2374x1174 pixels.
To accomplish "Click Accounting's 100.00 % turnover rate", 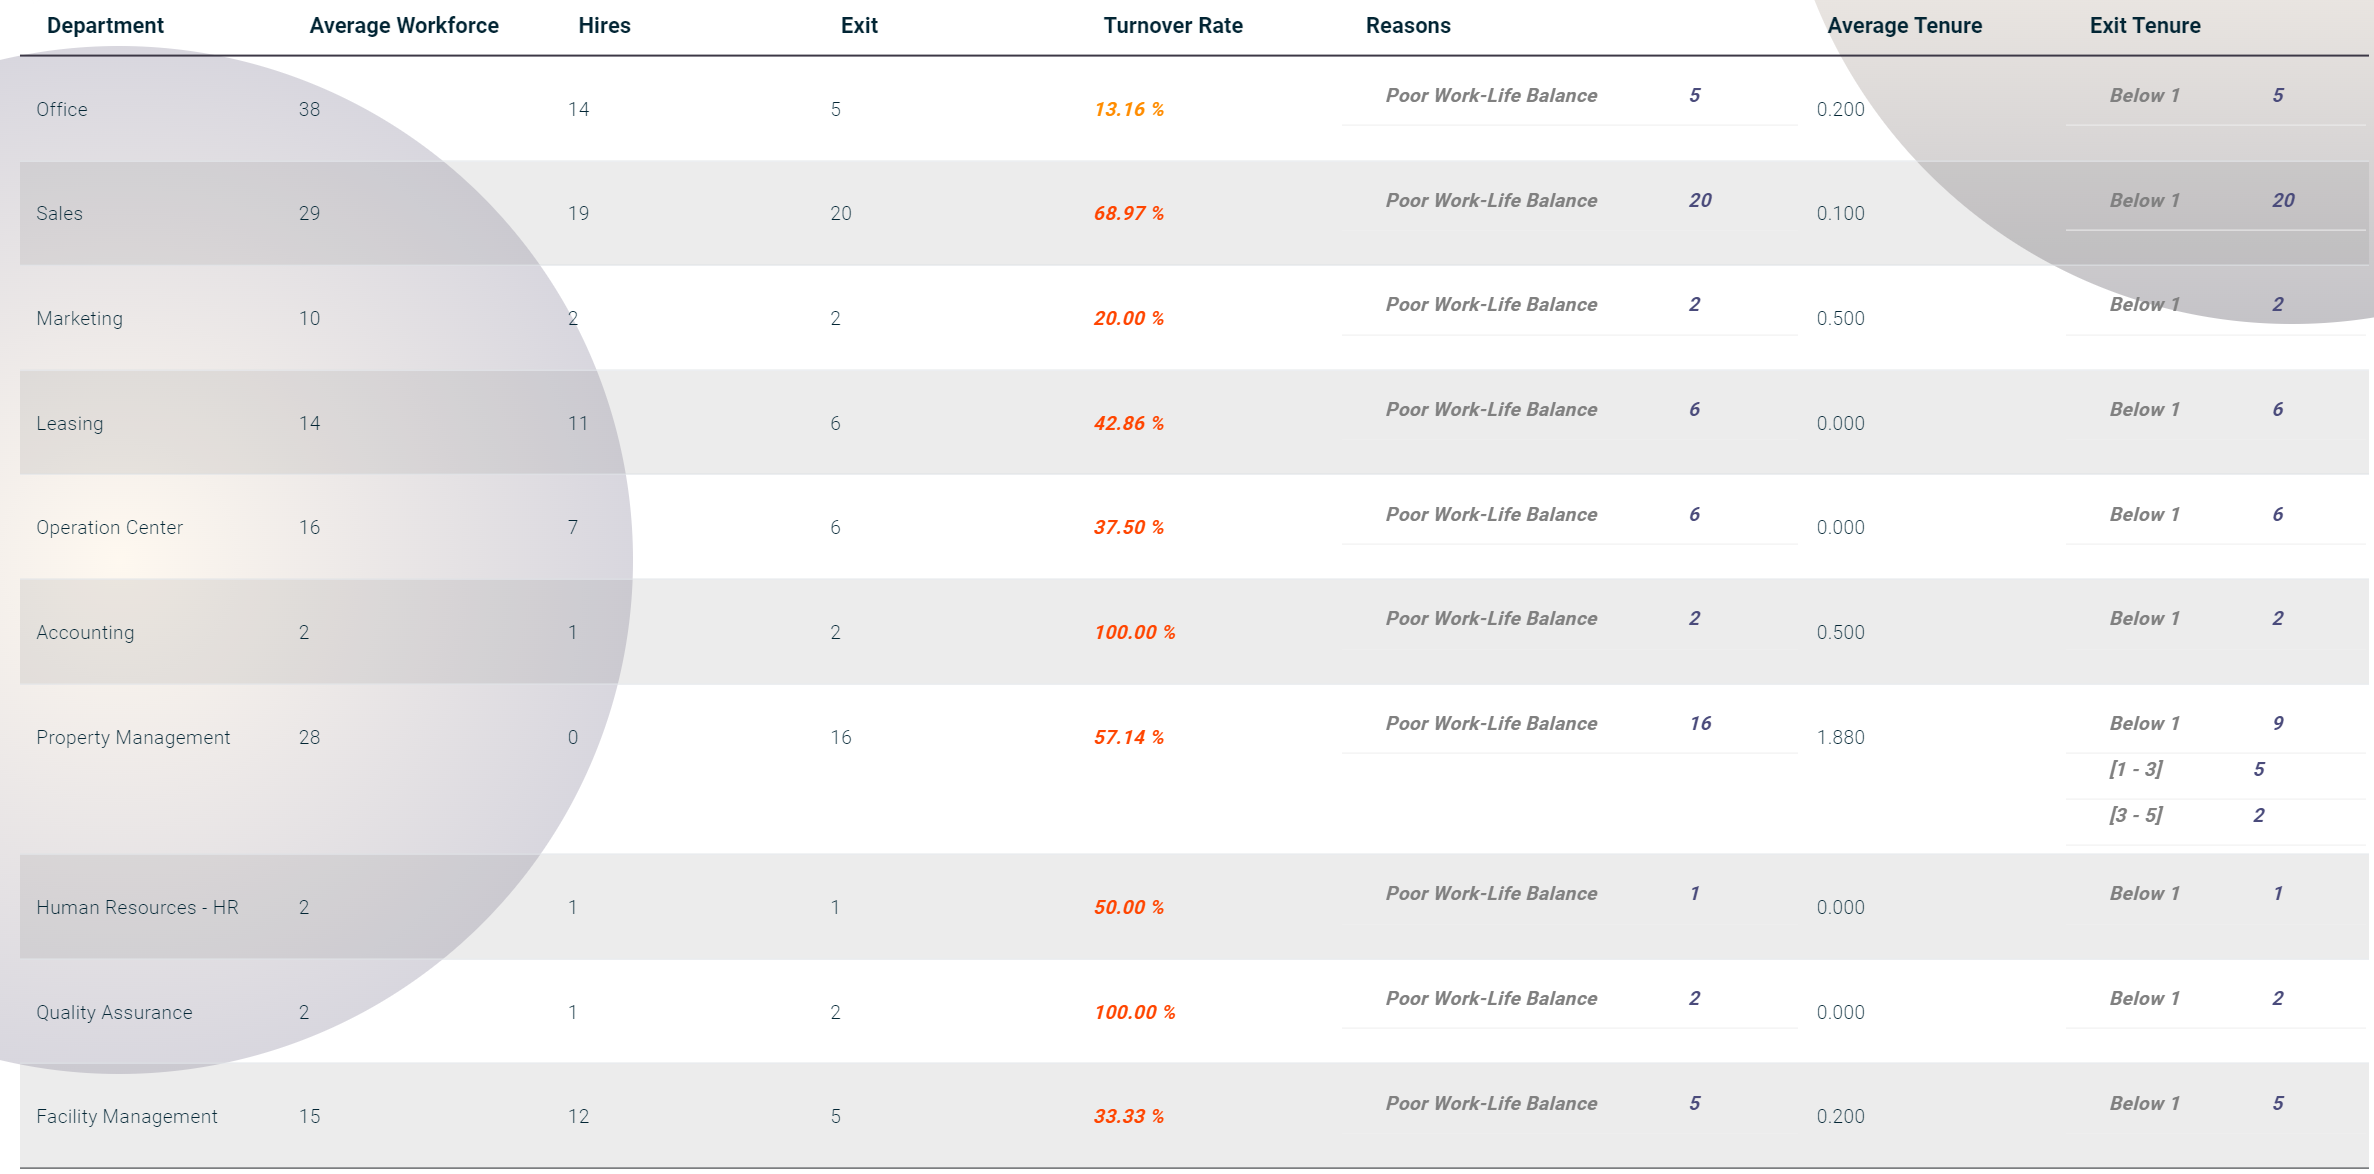I will point(1134,632).
